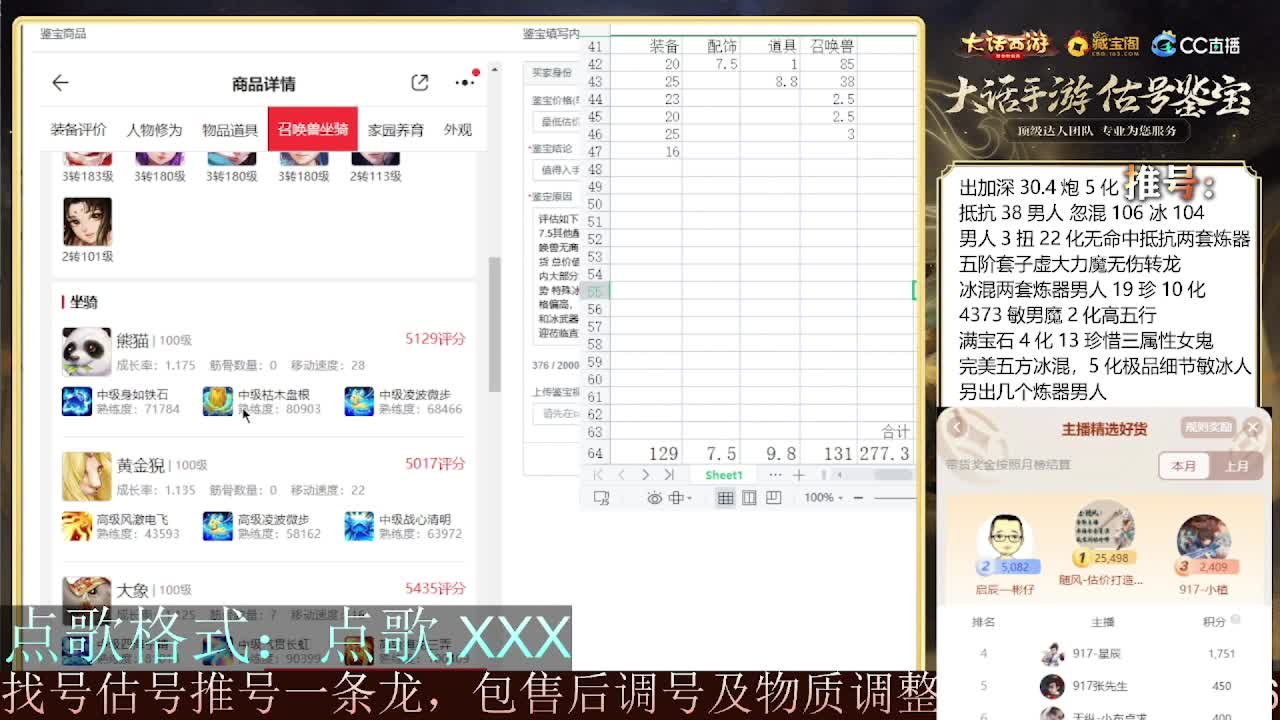Click the 中级身如铁石 skill icon
This screenshot has height=720, width=1280.
pos(77,401)
